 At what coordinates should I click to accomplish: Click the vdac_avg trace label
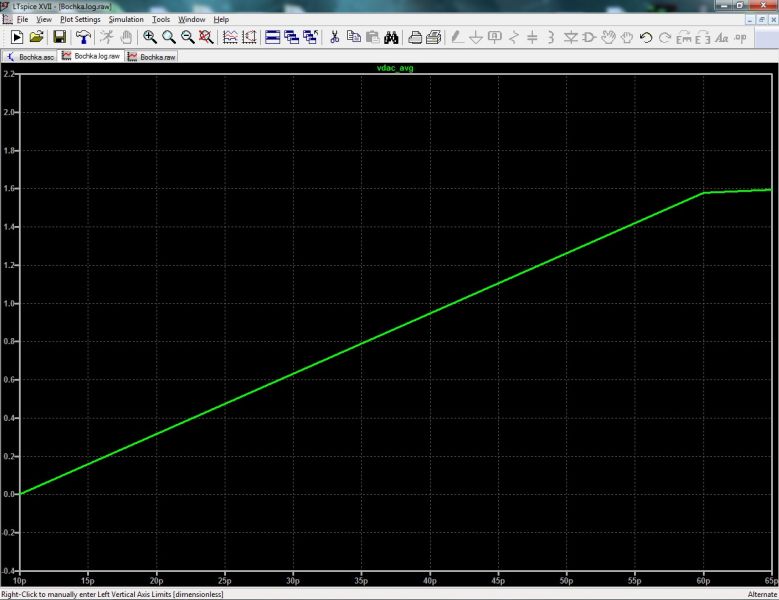coord(391,69)
